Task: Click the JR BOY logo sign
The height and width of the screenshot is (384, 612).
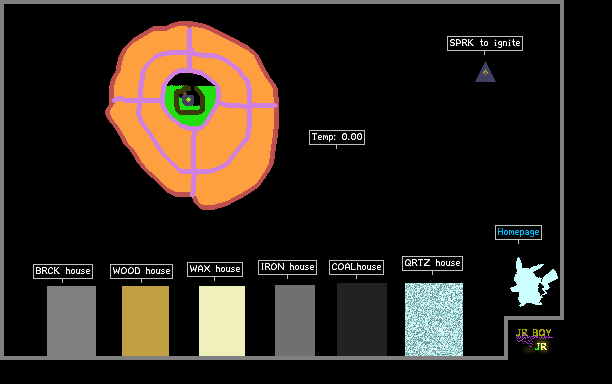Action: [x=534, y=340]
